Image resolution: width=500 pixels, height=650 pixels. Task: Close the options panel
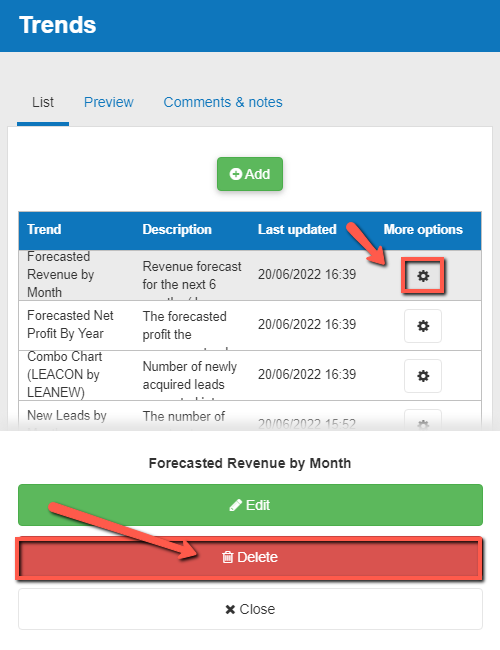click(x=250, y=609)
